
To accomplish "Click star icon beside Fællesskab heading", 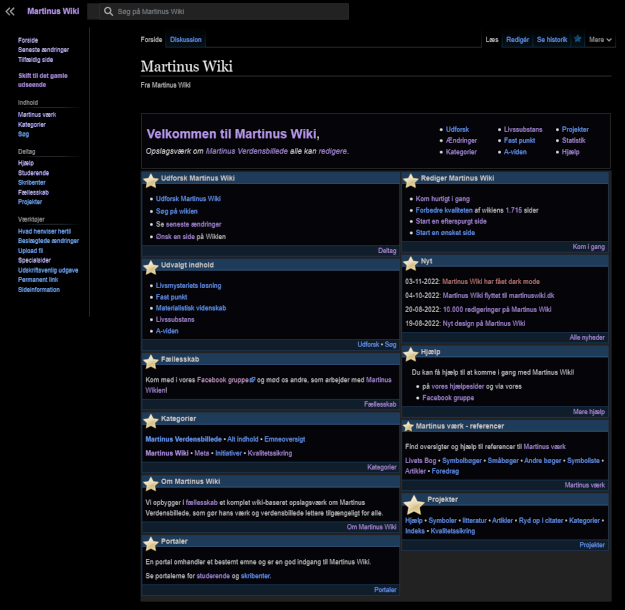I will [151, 362].
